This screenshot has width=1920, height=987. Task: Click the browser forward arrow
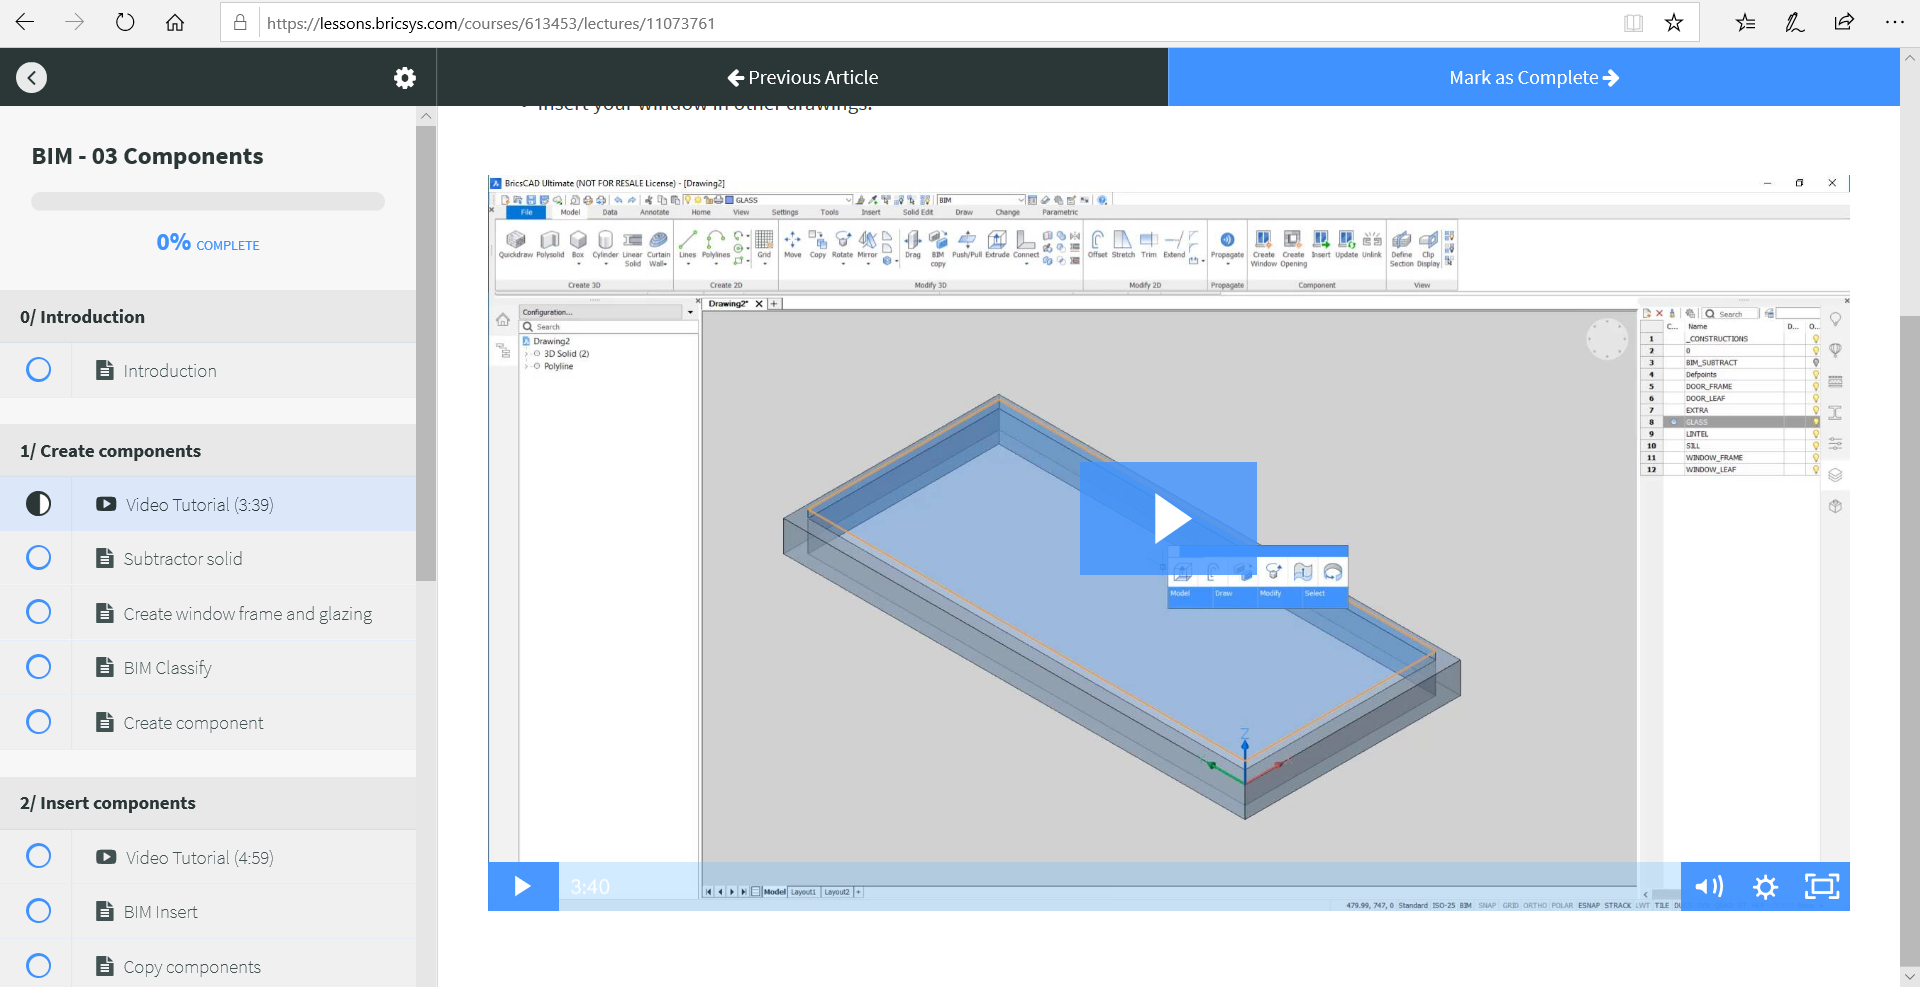[75, 22]
